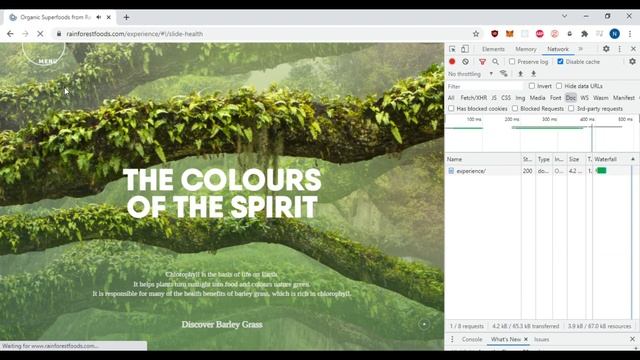Click the network timeline overview
The image size is (640, 360).
(542, 133)
